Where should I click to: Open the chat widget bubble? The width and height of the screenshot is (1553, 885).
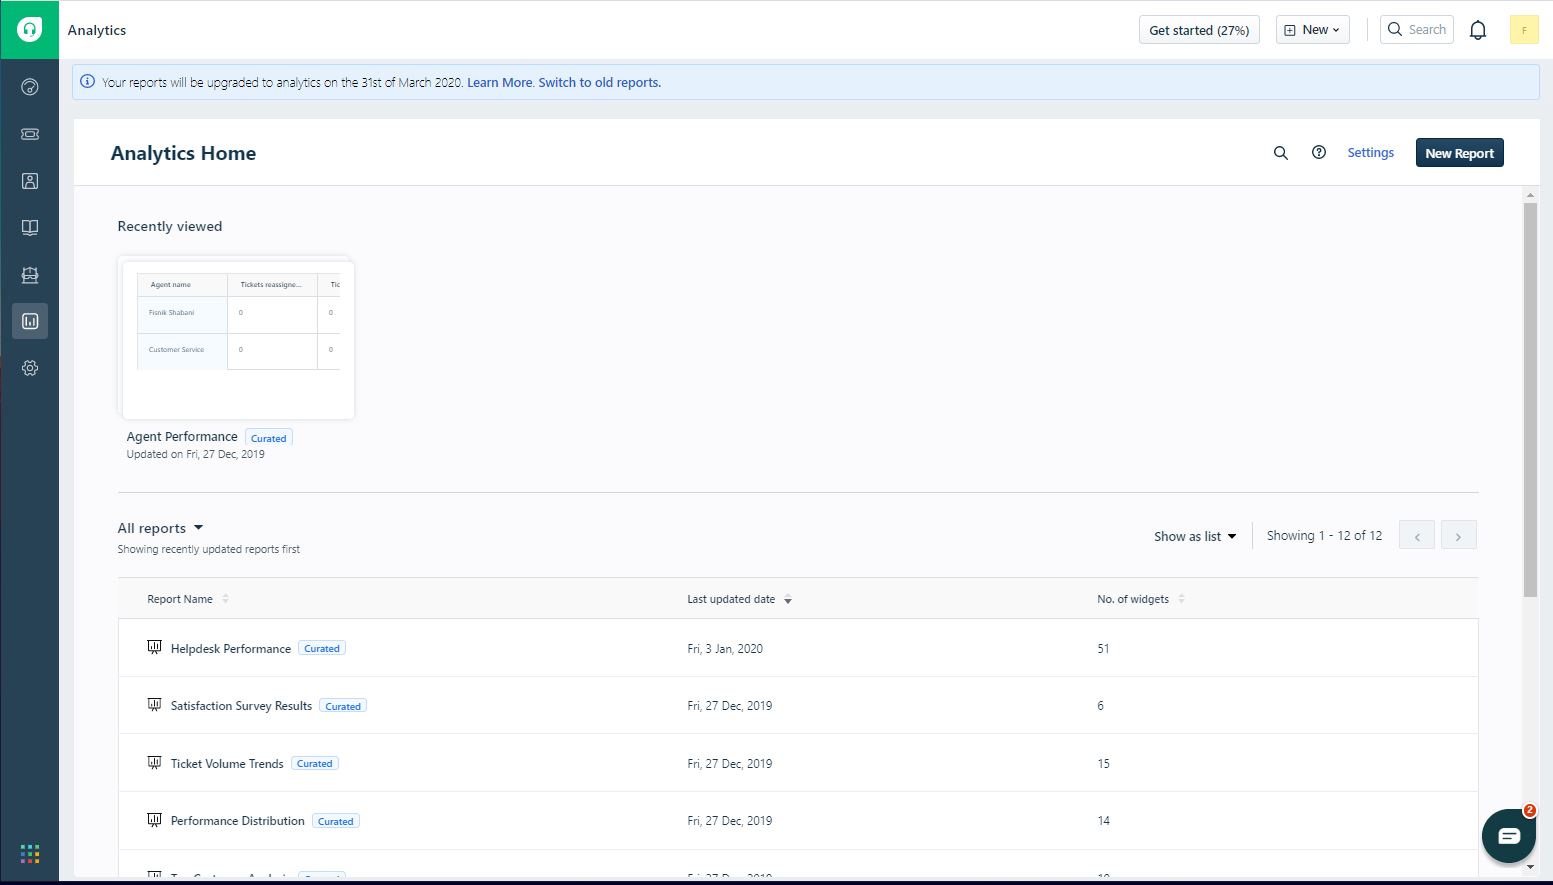(1508, 836)
